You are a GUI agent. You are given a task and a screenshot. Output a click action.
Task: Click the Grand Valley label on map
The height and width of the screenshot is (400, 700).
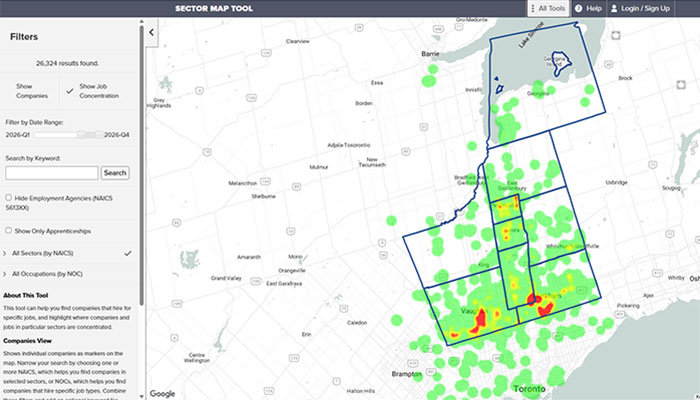pyautogui.click(x=226, y=278)
